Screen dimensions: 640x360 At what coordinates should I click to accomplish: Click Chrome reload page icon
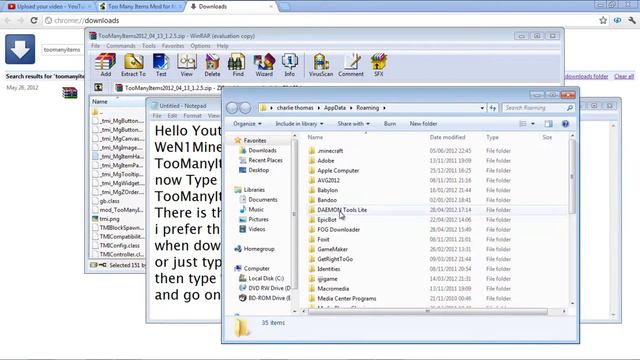[x=34, y=20]
